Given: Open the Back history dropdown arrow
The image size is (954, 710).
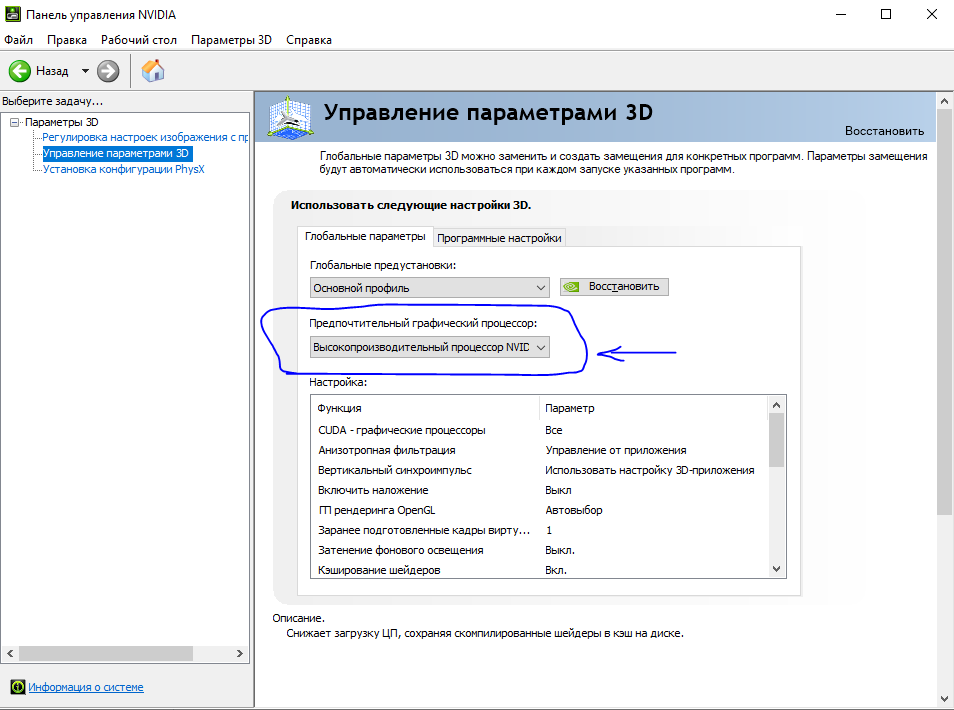Looking at the screenshot, I should click(x=85, y=71).
